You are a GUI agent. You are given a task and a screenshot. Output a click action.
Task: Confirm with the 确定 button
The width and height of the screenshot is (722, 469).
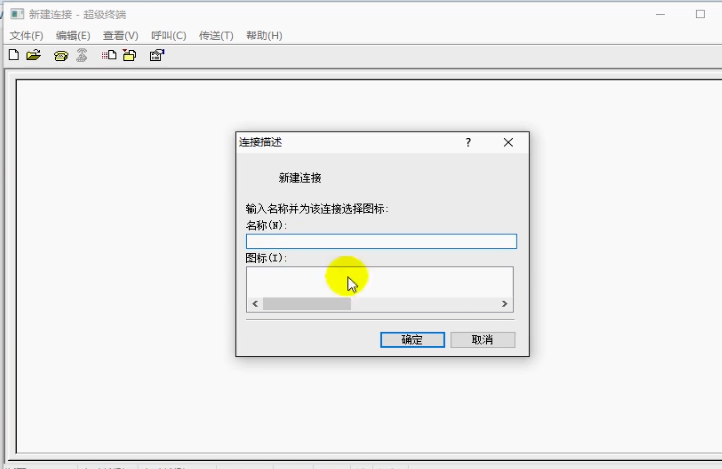pyautogui.click(x=412, y=340)
